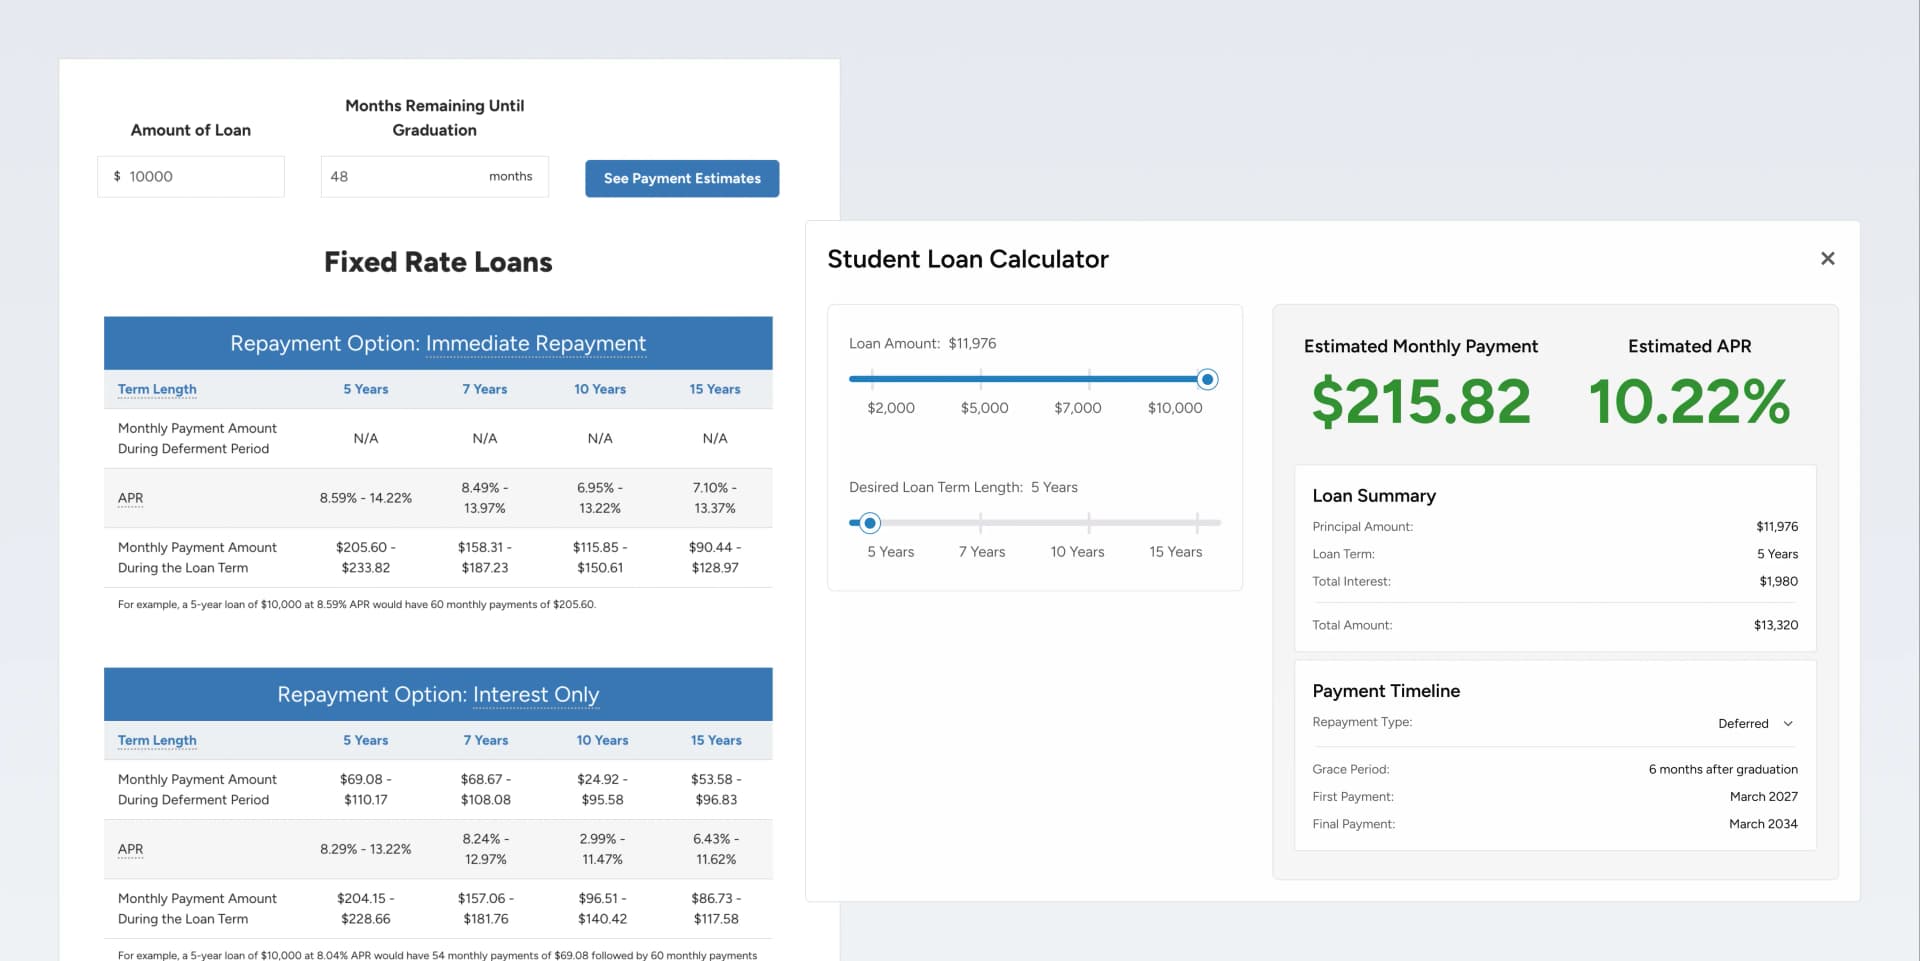Click the Amount of Loan input field
1920x961 pixels.
(190, 176)
